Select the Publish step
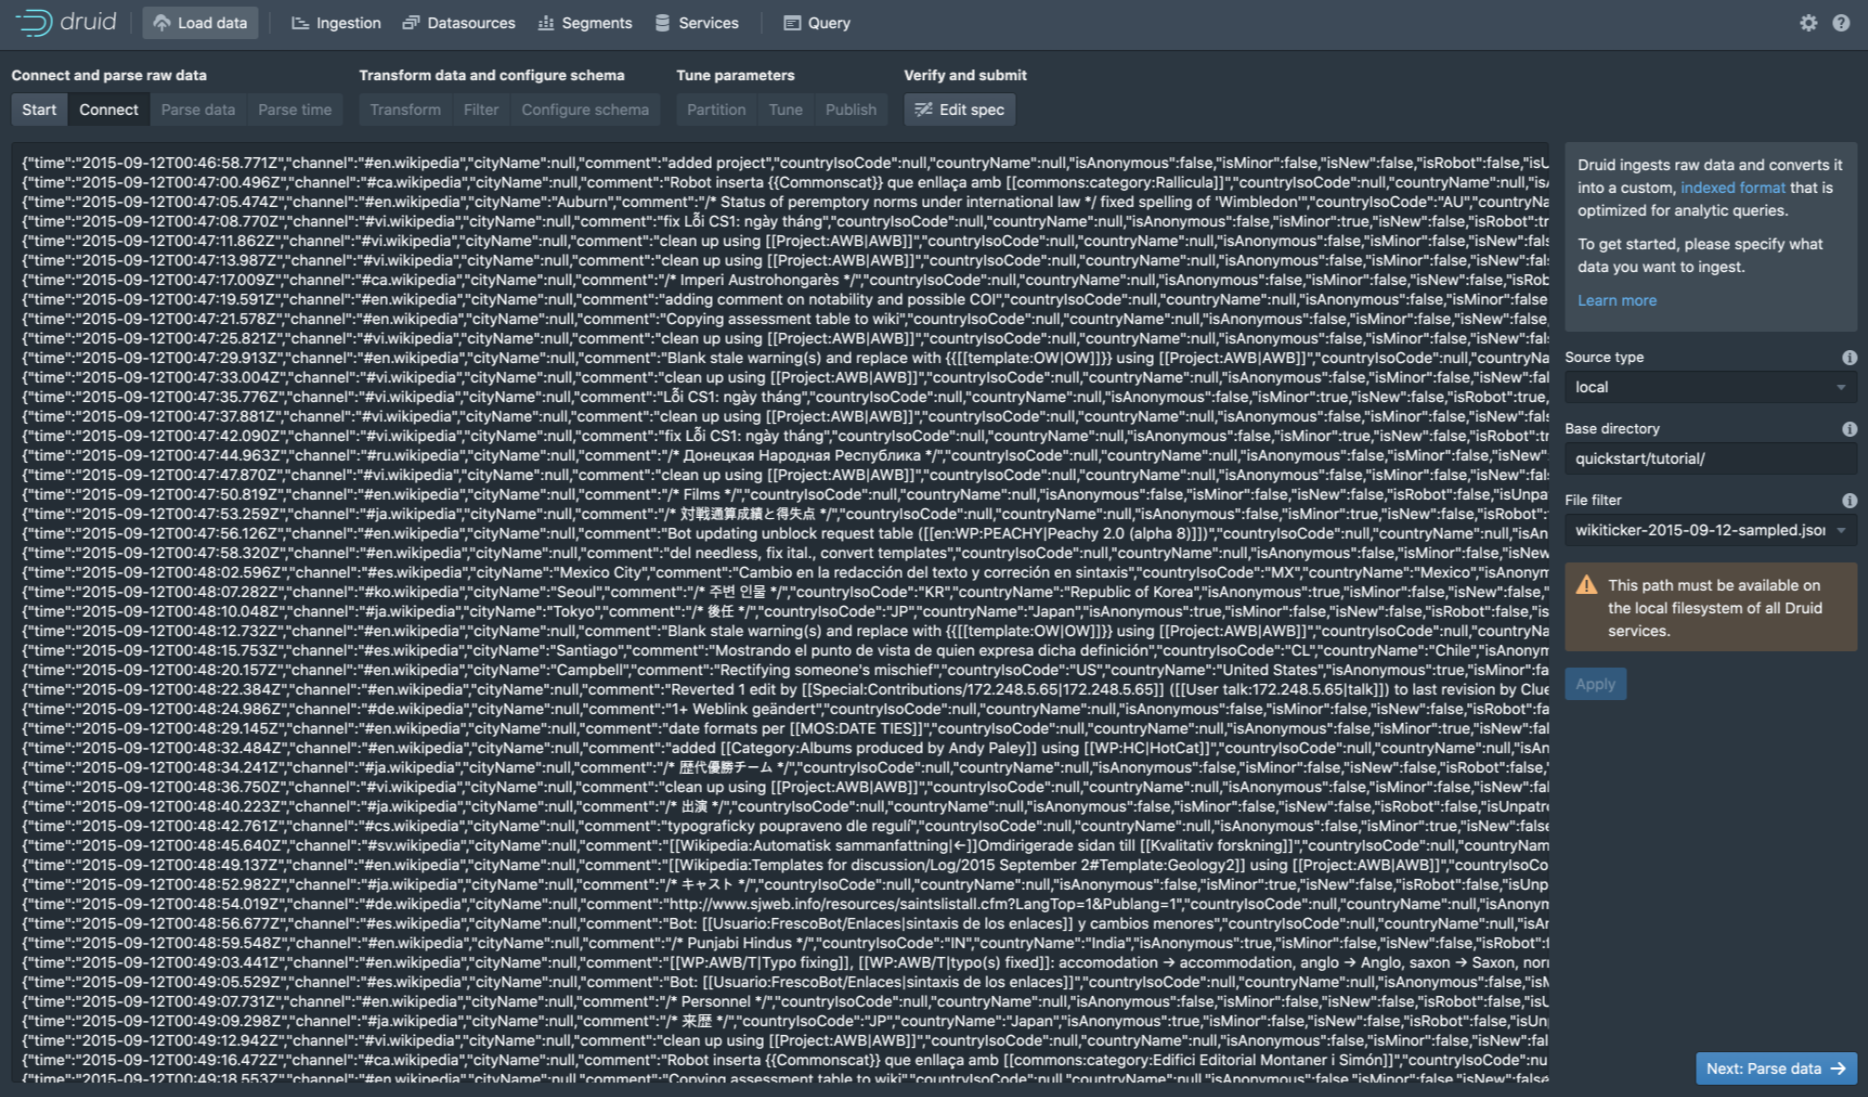 click(x=851, y=110)
